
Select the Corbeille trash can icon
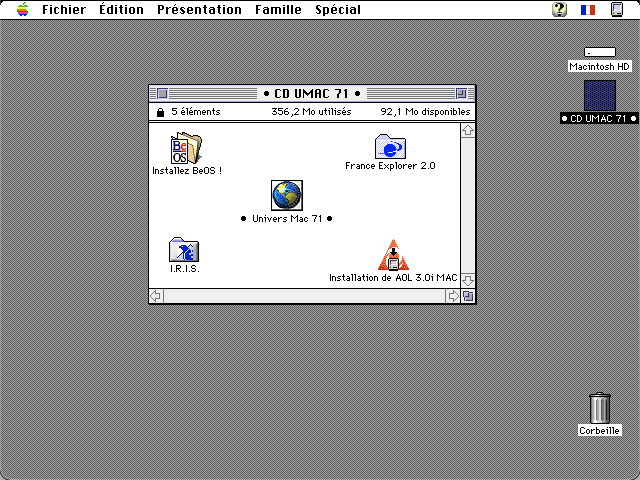(600, 408)
